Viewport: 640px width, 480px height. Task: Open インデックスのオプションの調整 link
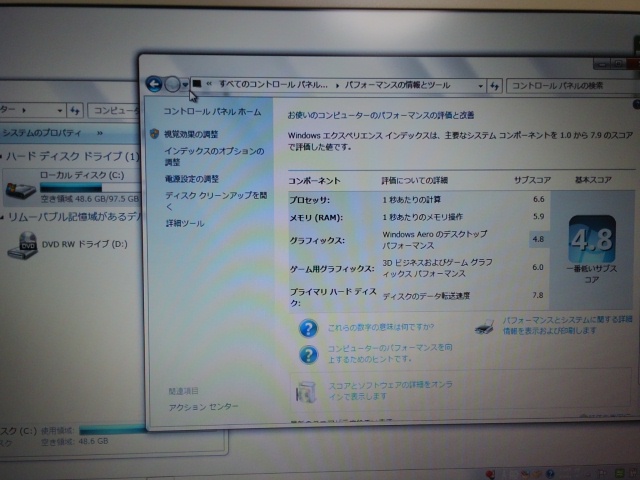tap(214, 156)
